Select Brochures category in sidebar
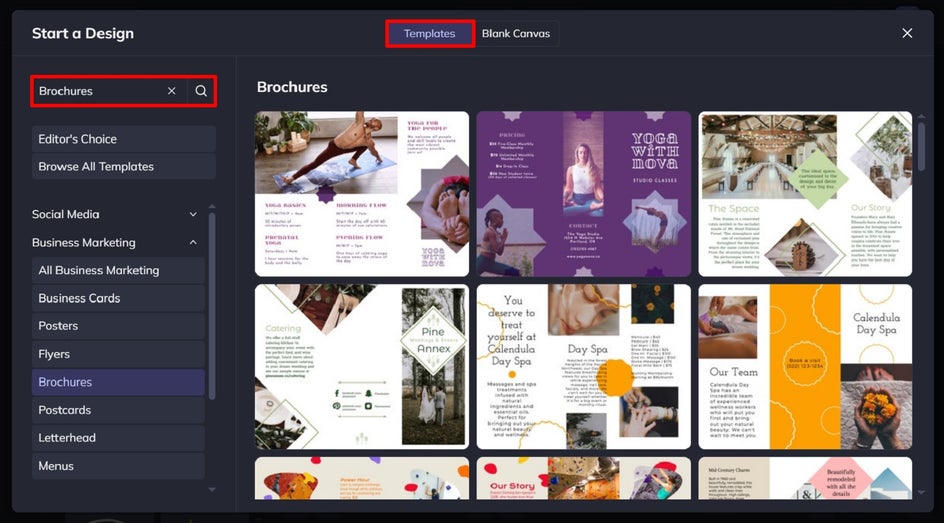944x523 pixels. (118, 382)
